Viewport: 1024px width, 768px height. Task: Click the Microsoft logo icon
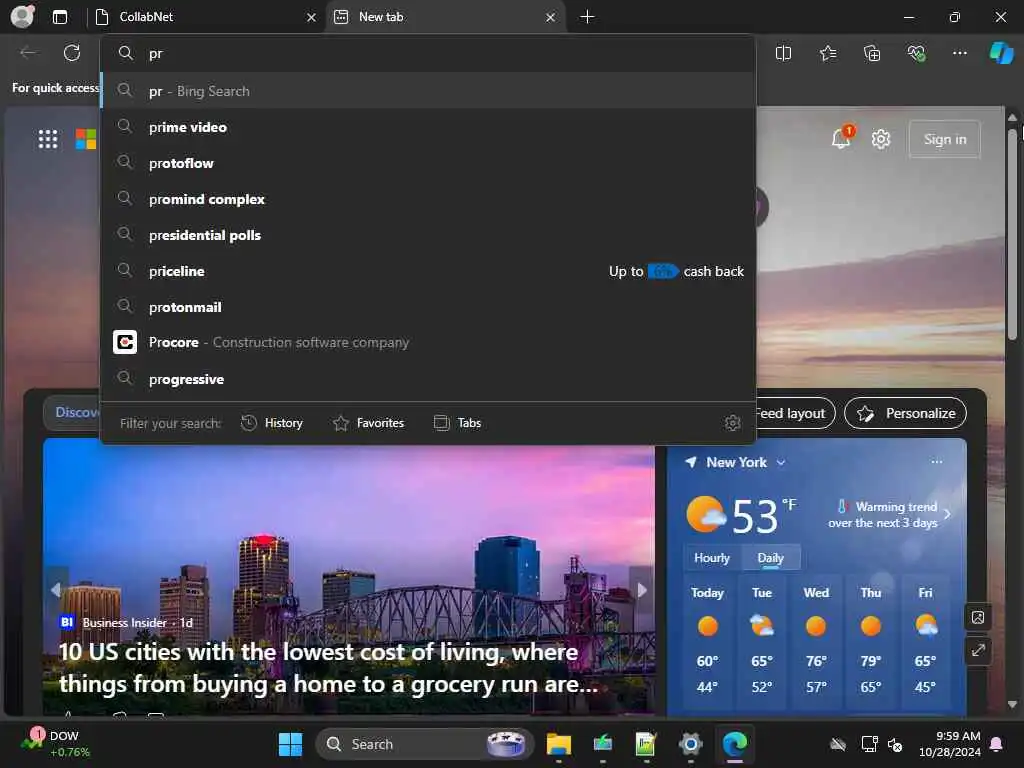(86, 139)
